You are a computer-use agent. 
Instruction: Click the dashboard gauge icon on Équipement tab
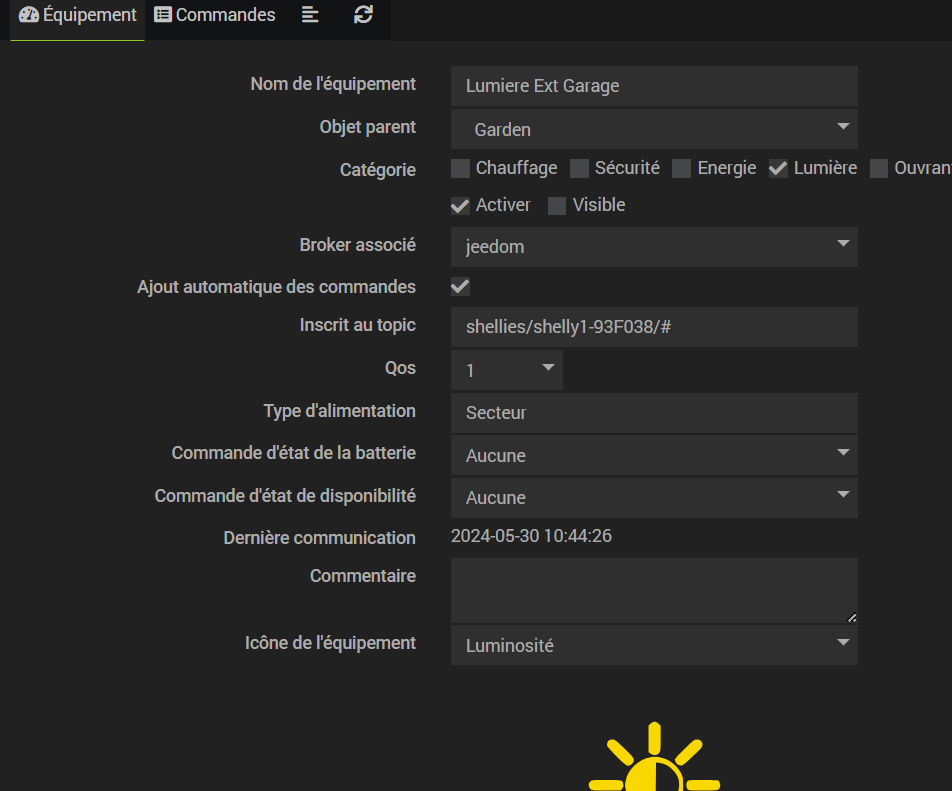coord(29,16)
